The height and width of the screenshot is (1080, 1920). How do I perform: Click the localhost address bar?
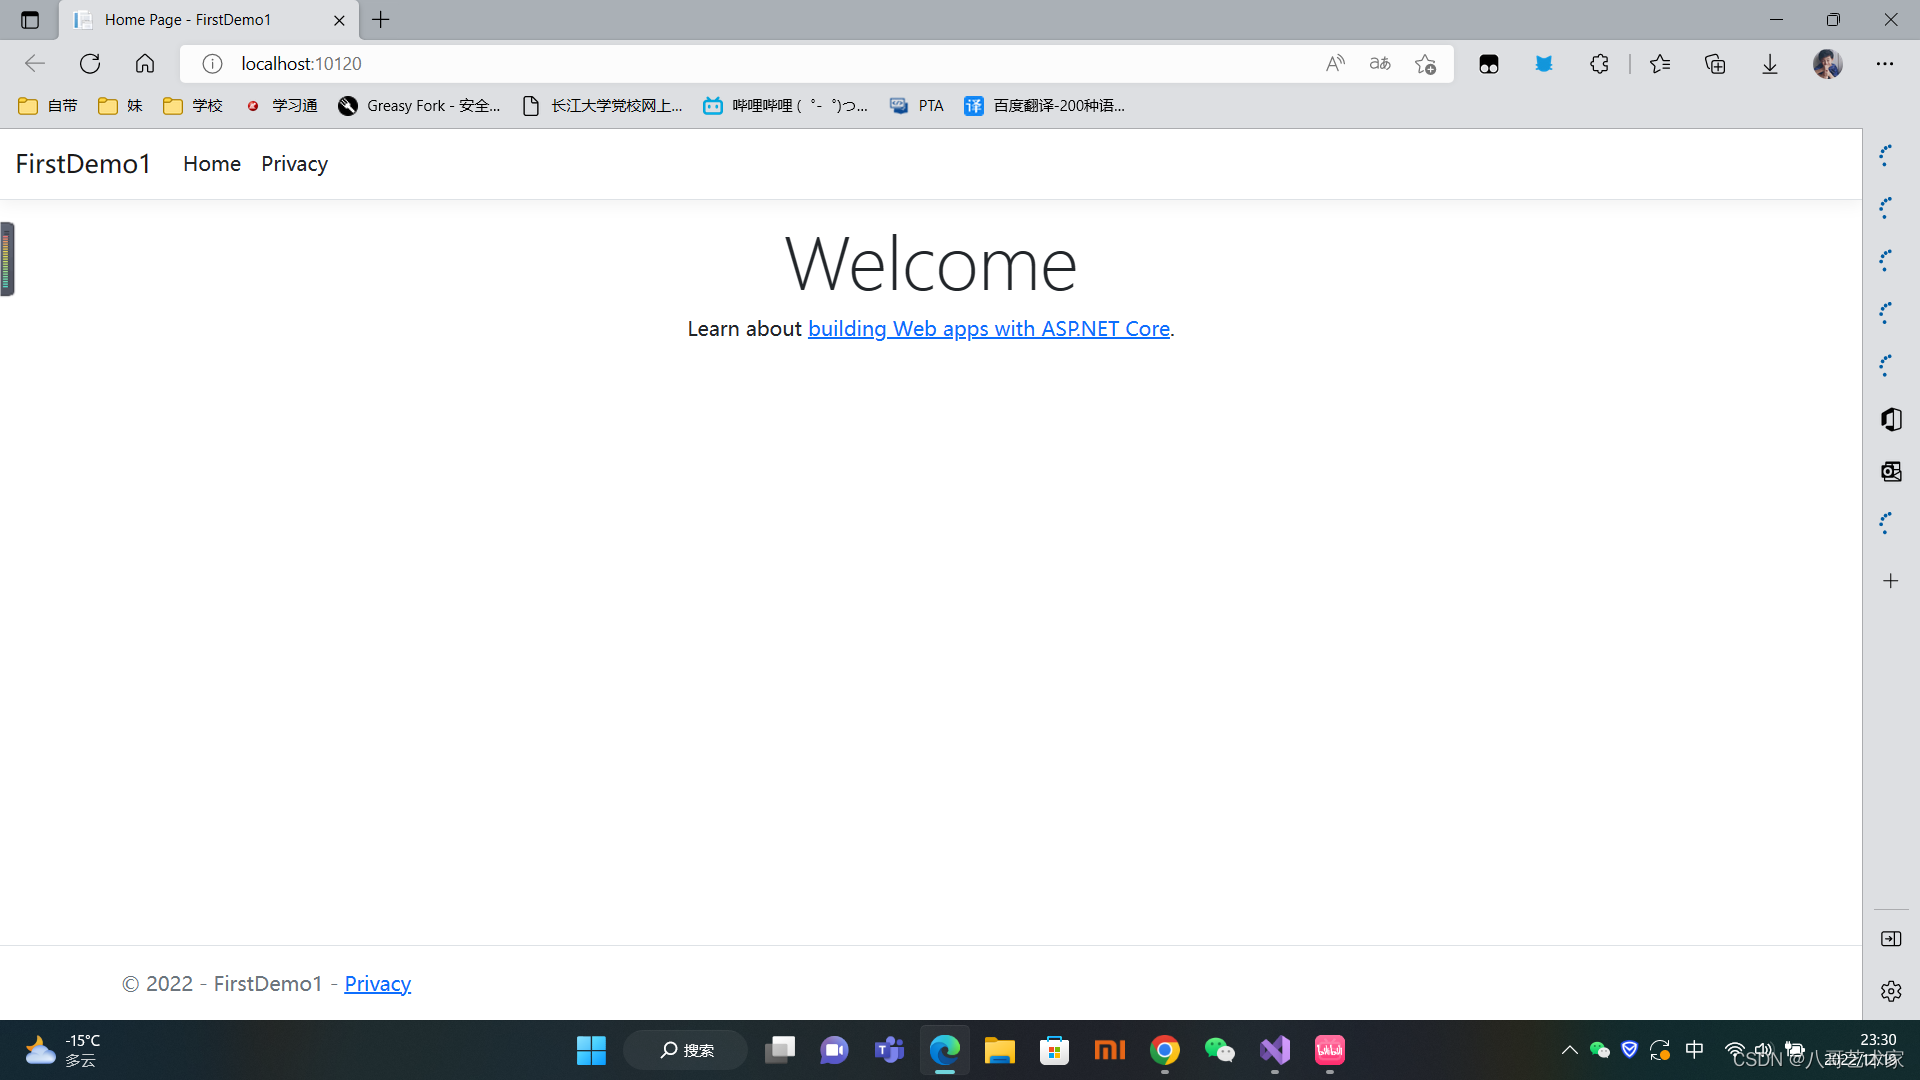(700, 64)
